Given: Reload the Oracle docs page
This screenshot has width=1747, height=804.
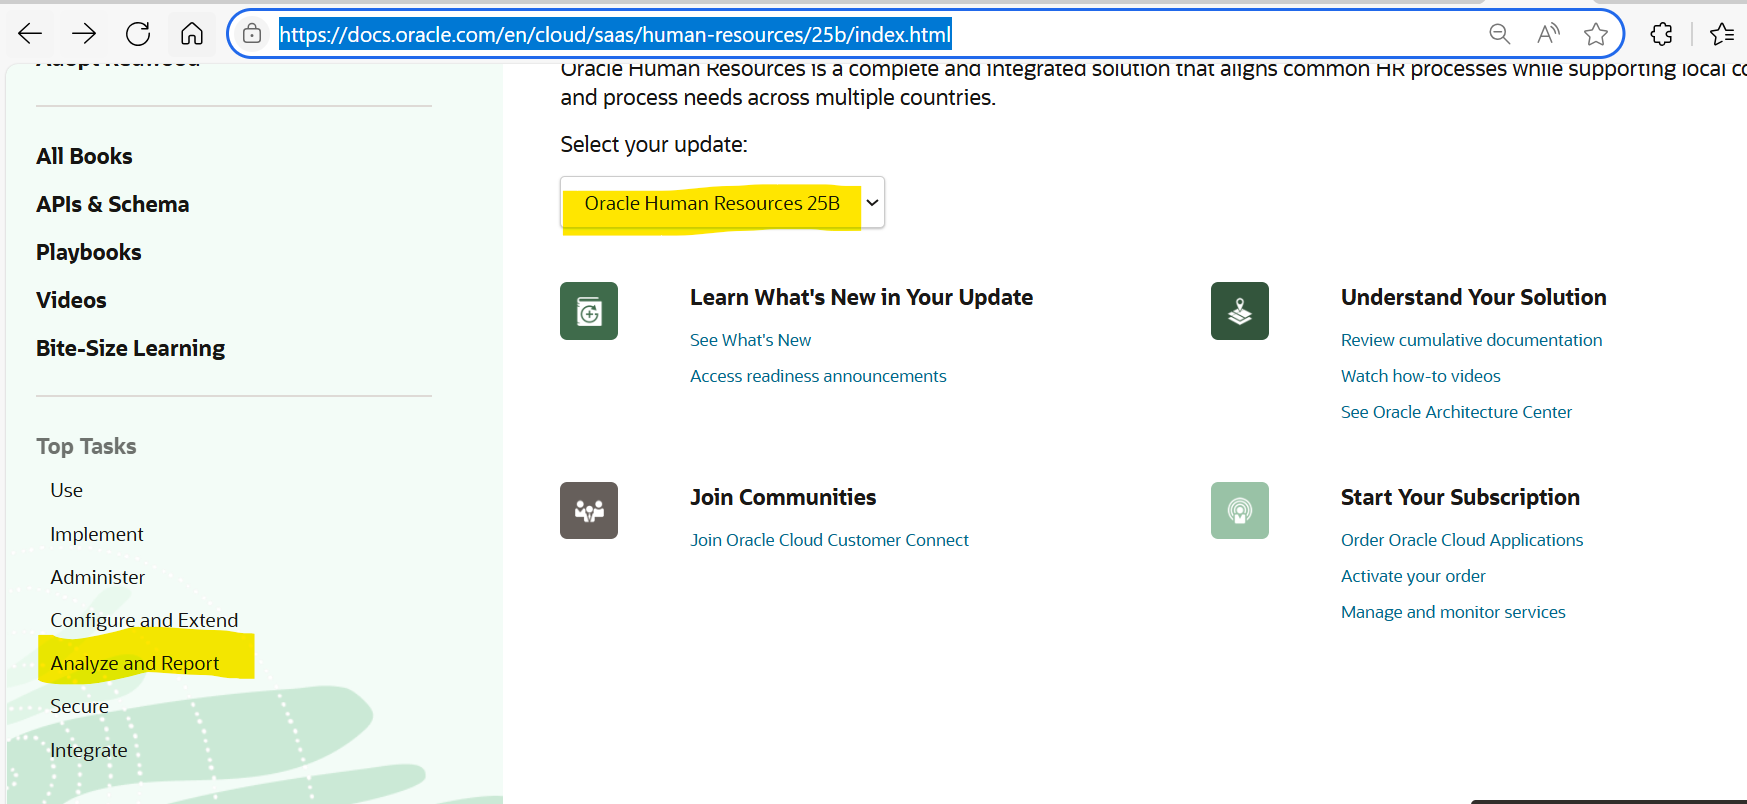Looking at the screenshot, I should tap(138, 34).
